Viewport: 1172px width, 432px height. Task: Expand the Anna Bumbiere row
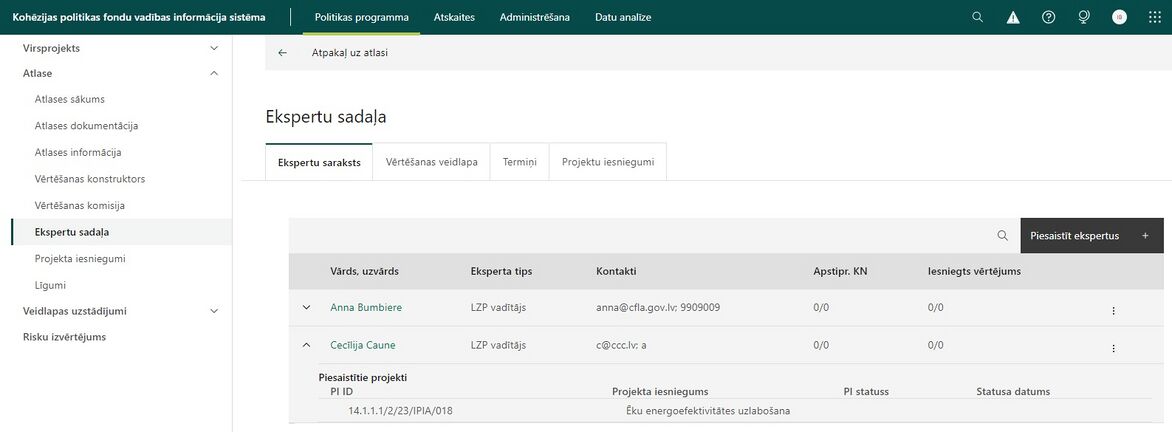tap(306, 307)
